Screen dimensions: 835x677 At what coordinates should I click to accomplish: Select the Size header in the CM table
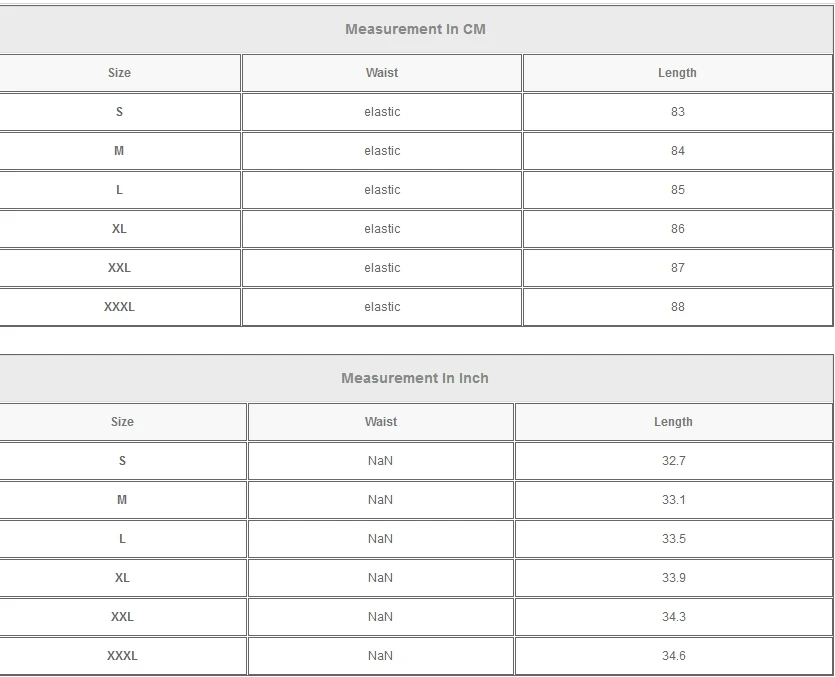coord(119,73)
